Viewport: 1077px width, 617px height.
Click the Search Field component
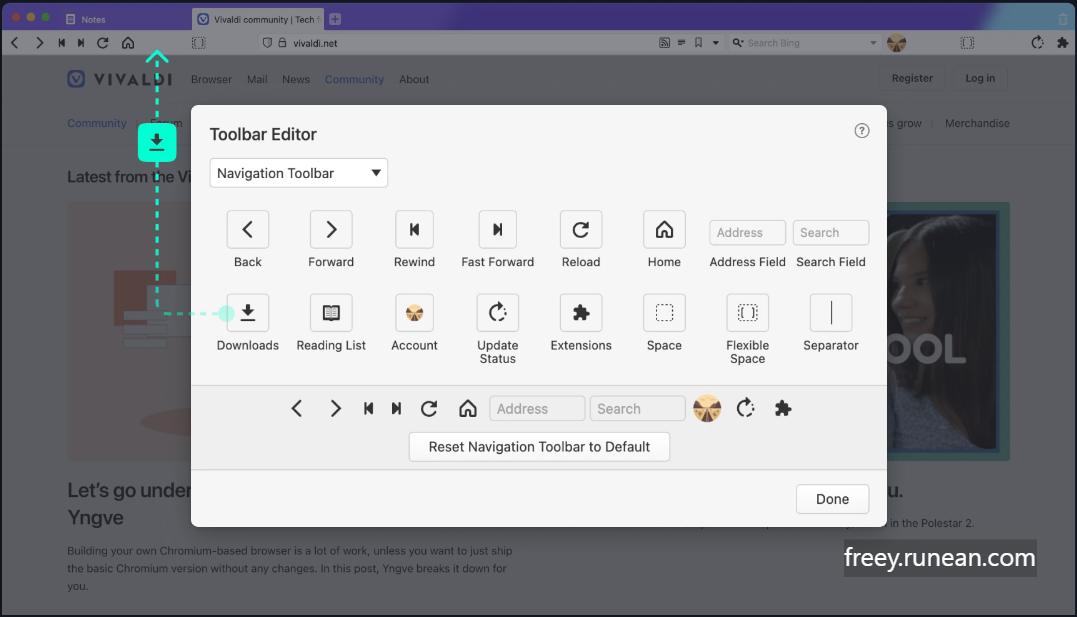click(830, 232)
